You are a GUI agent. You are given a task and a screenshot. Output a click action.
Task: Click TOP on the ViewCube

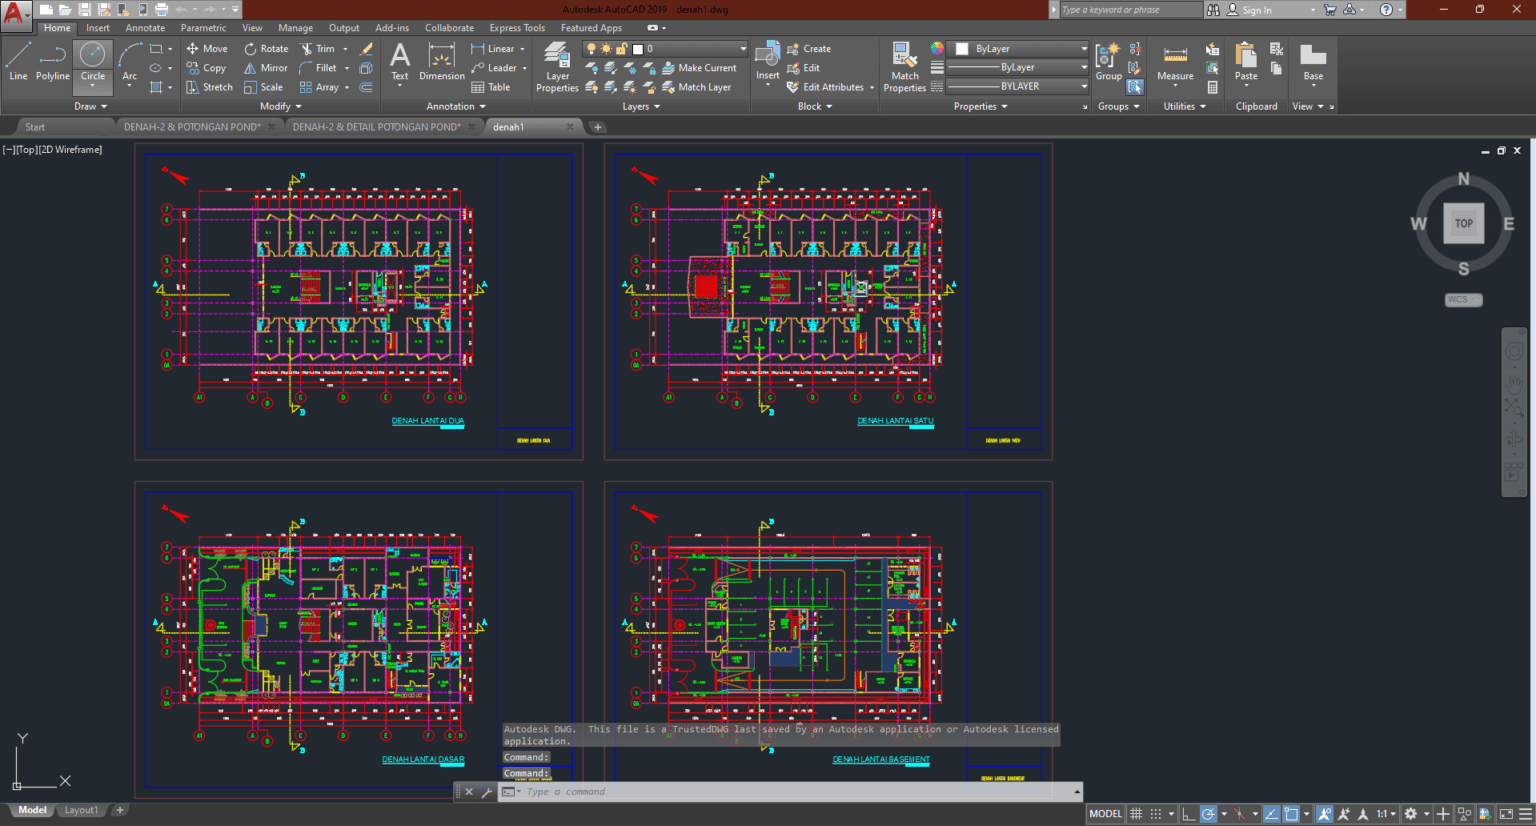click(x=1464, y=223)
